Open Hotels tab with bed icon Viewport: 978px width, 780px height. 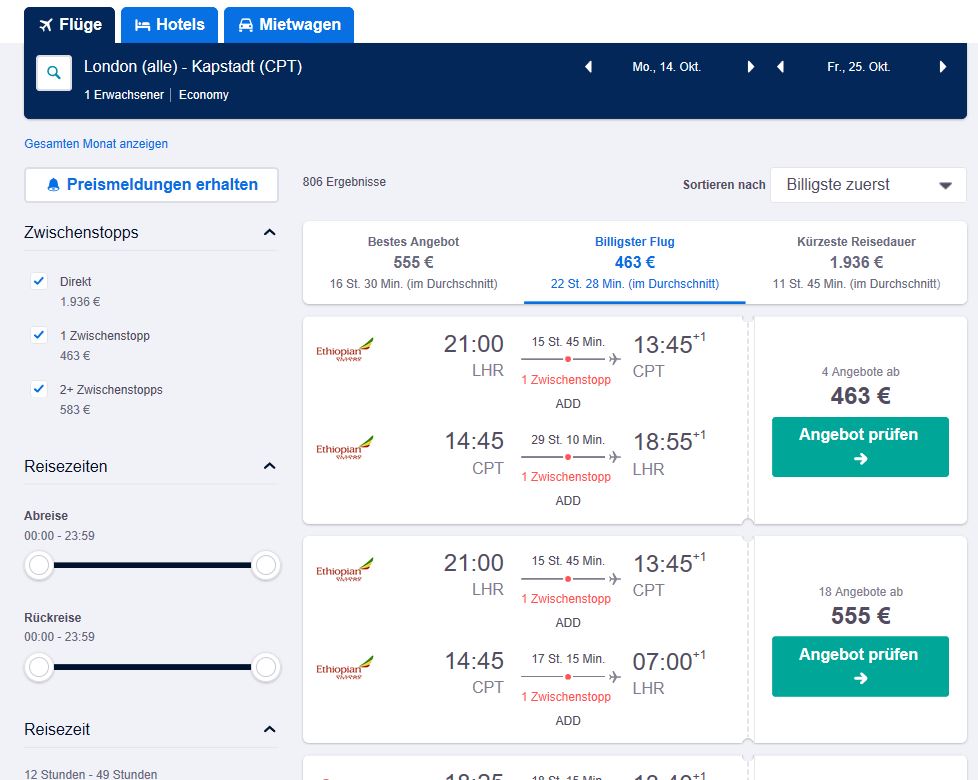click(169, 25)
